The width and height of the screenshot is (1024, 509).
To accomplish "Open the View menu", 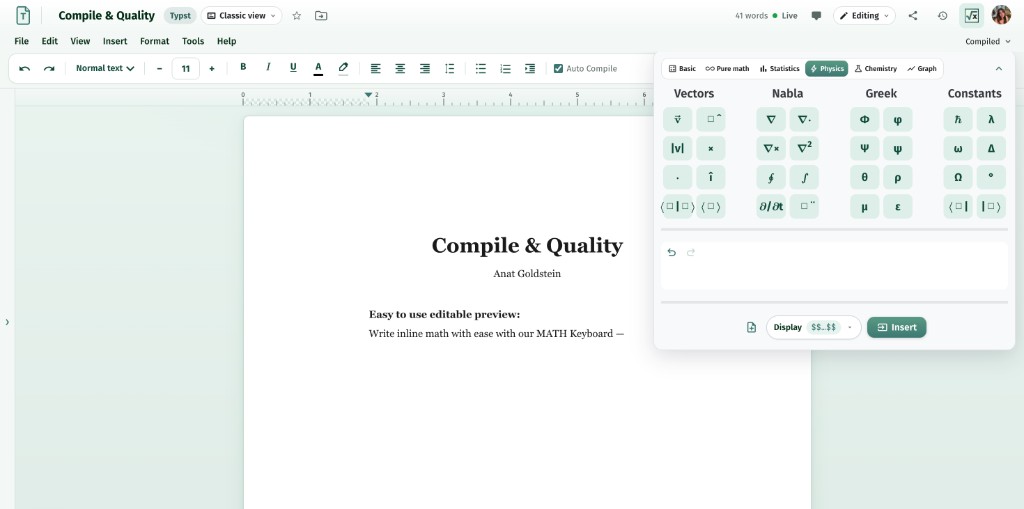I will (80, 41).
